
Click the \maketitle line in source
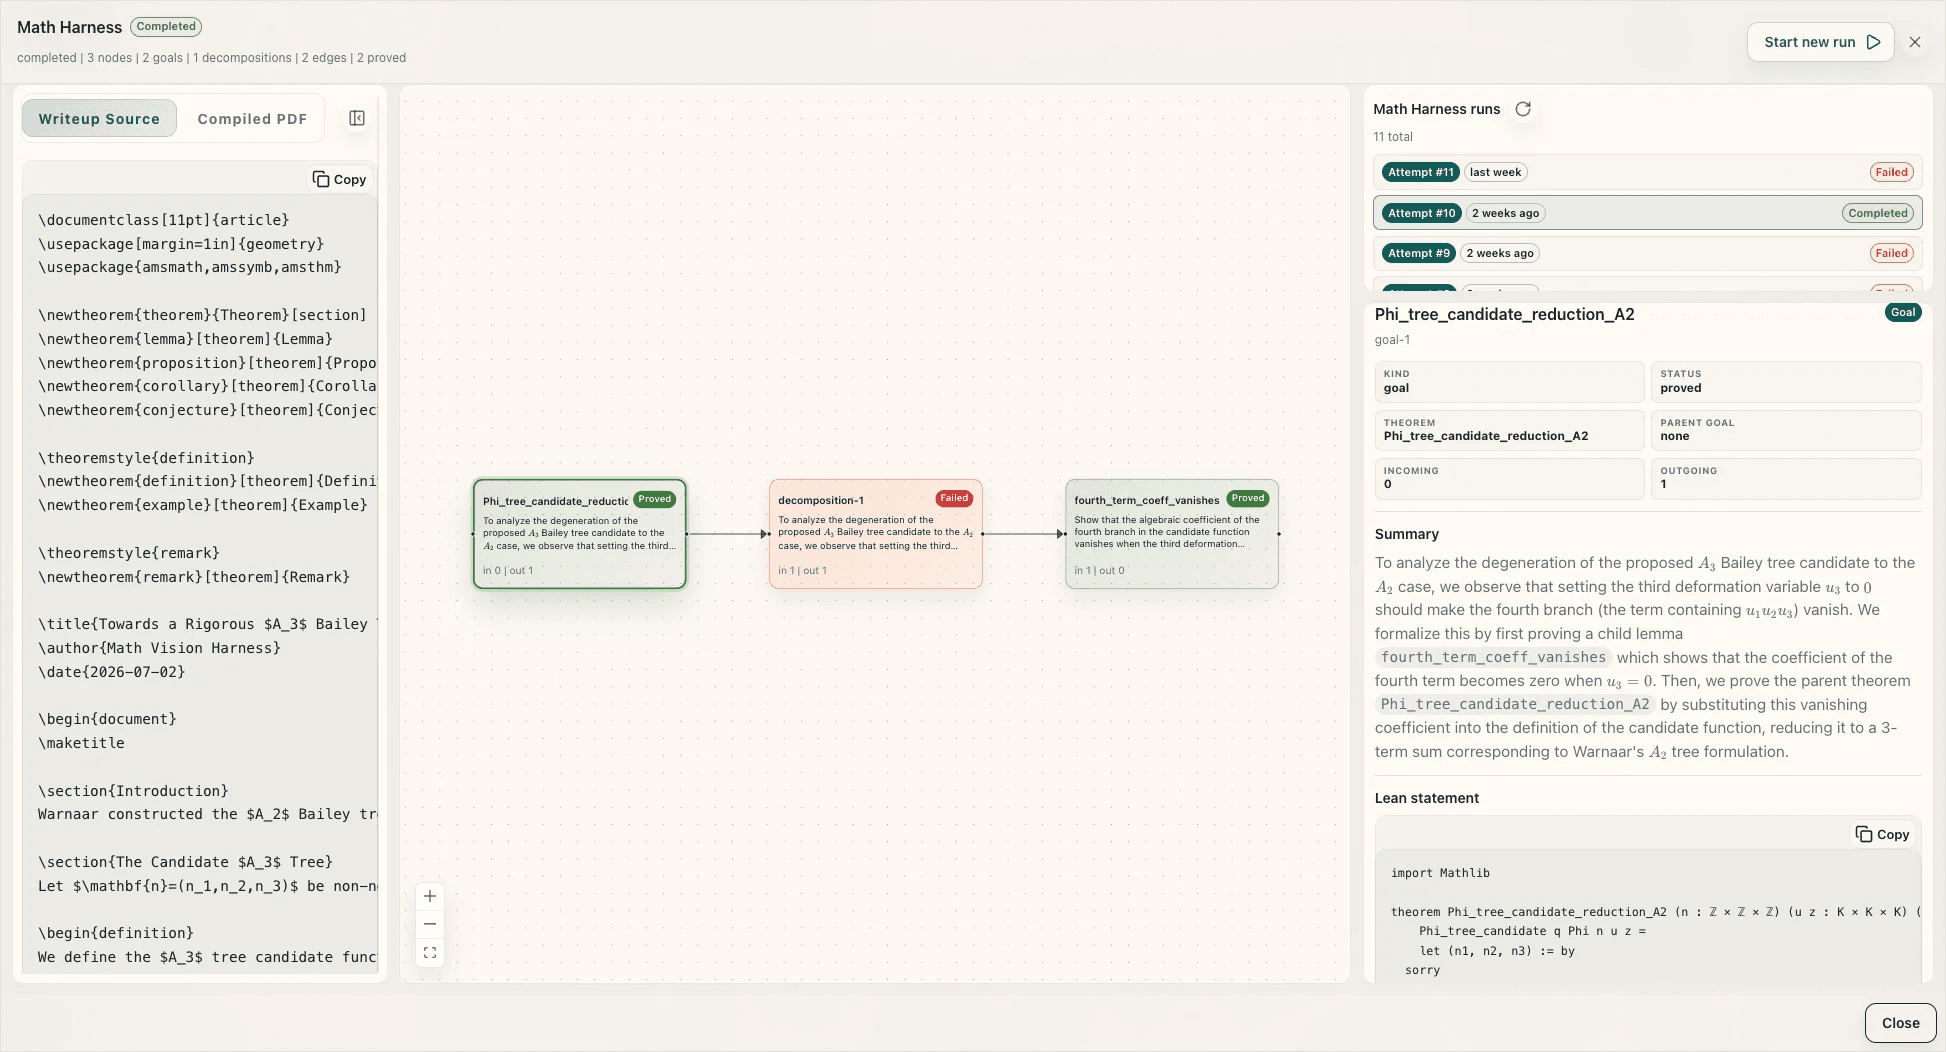[x=81, y=743]
